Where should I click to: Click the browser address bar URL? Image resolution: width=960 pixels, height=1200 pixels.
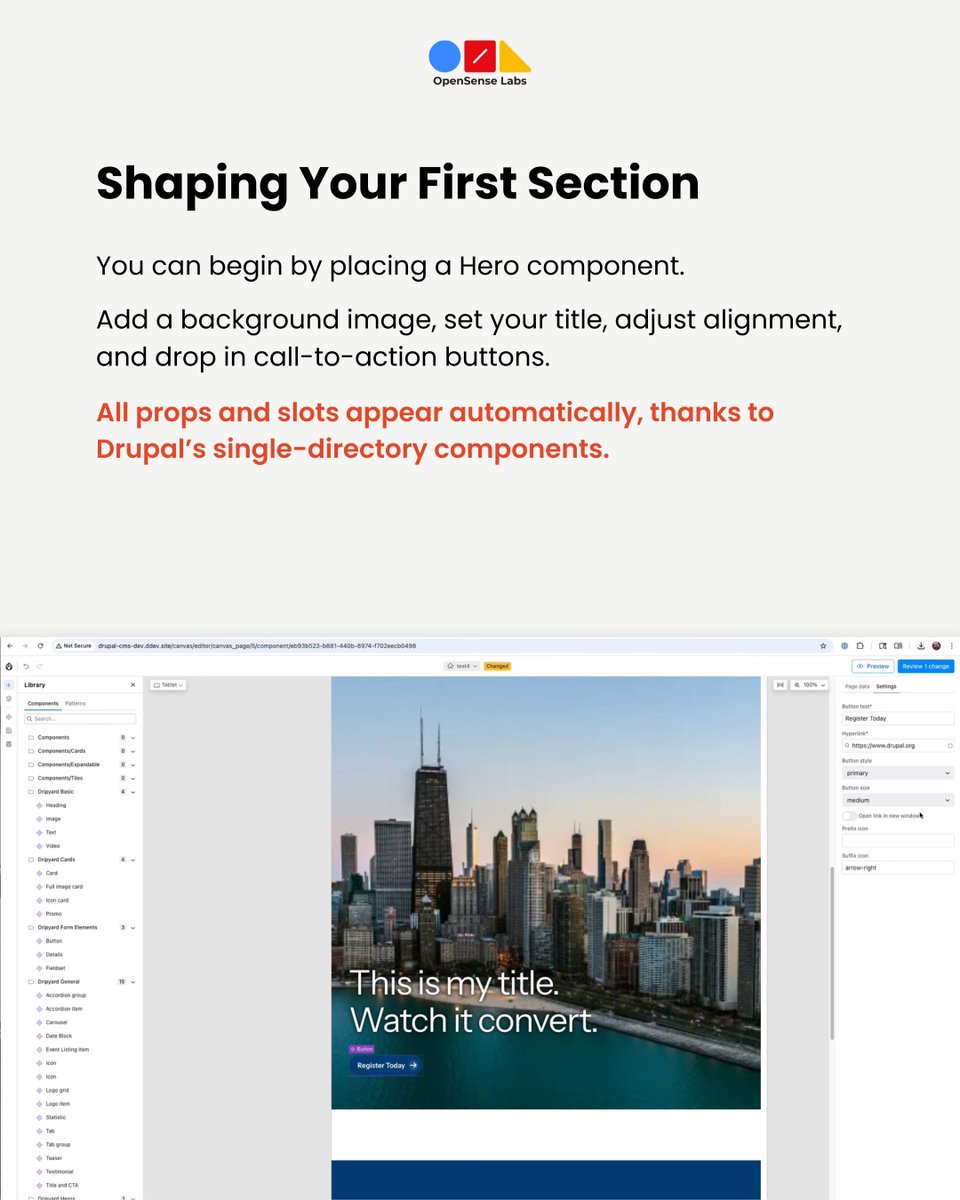click(257, 646)
